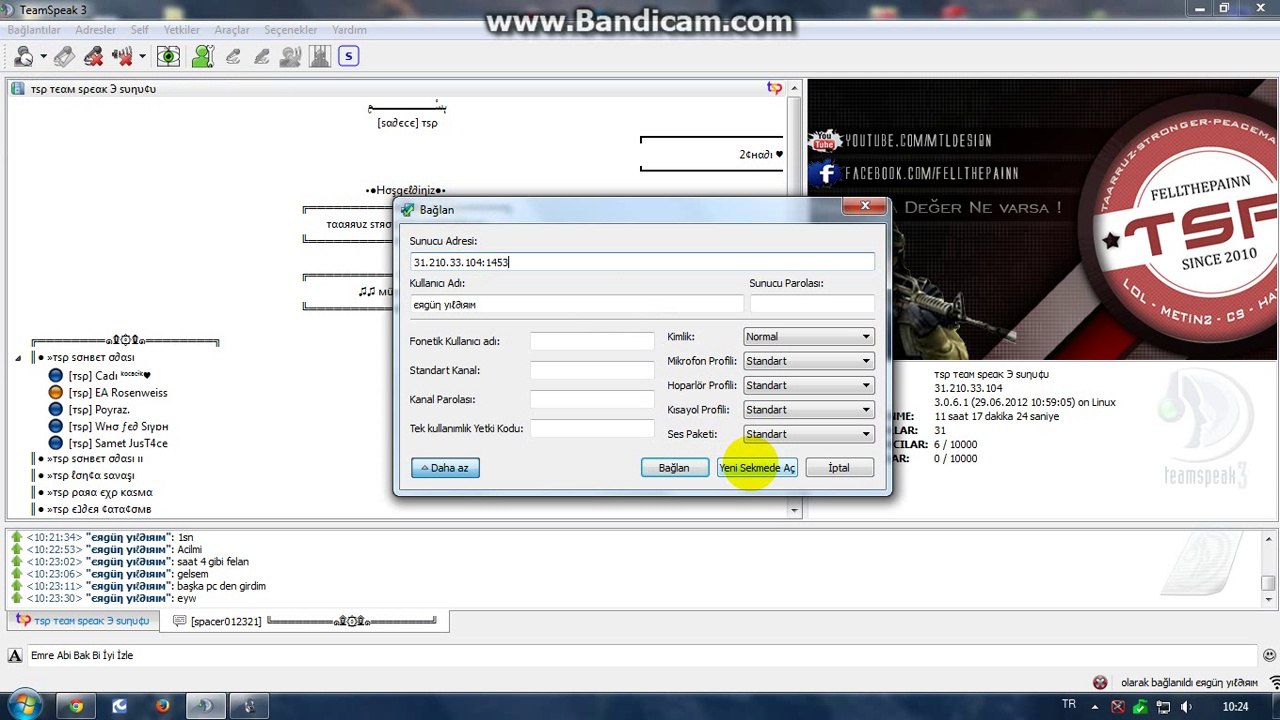Open the Ses Paketi dropdown

click(x=809, y=434)
